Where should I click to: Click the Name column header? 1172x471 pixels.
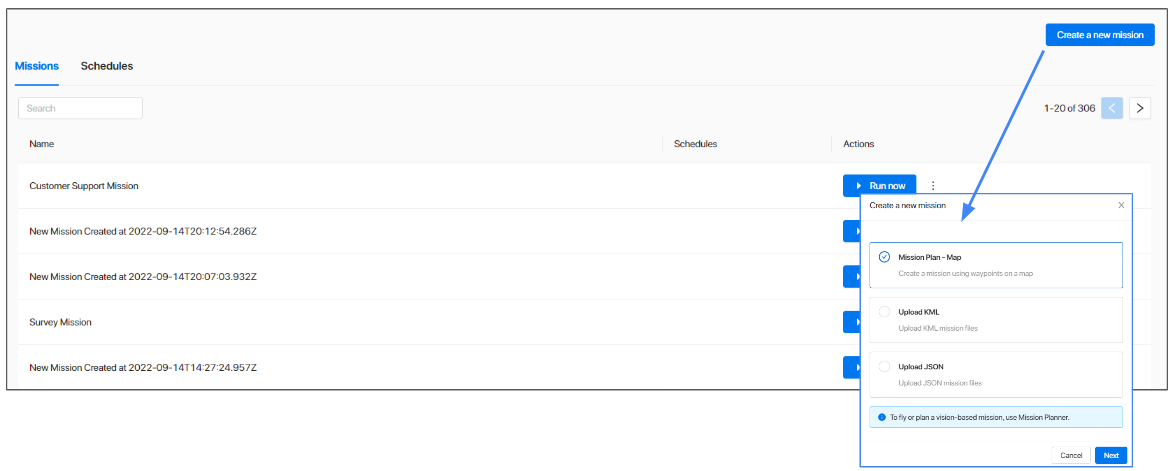point(42,144)
